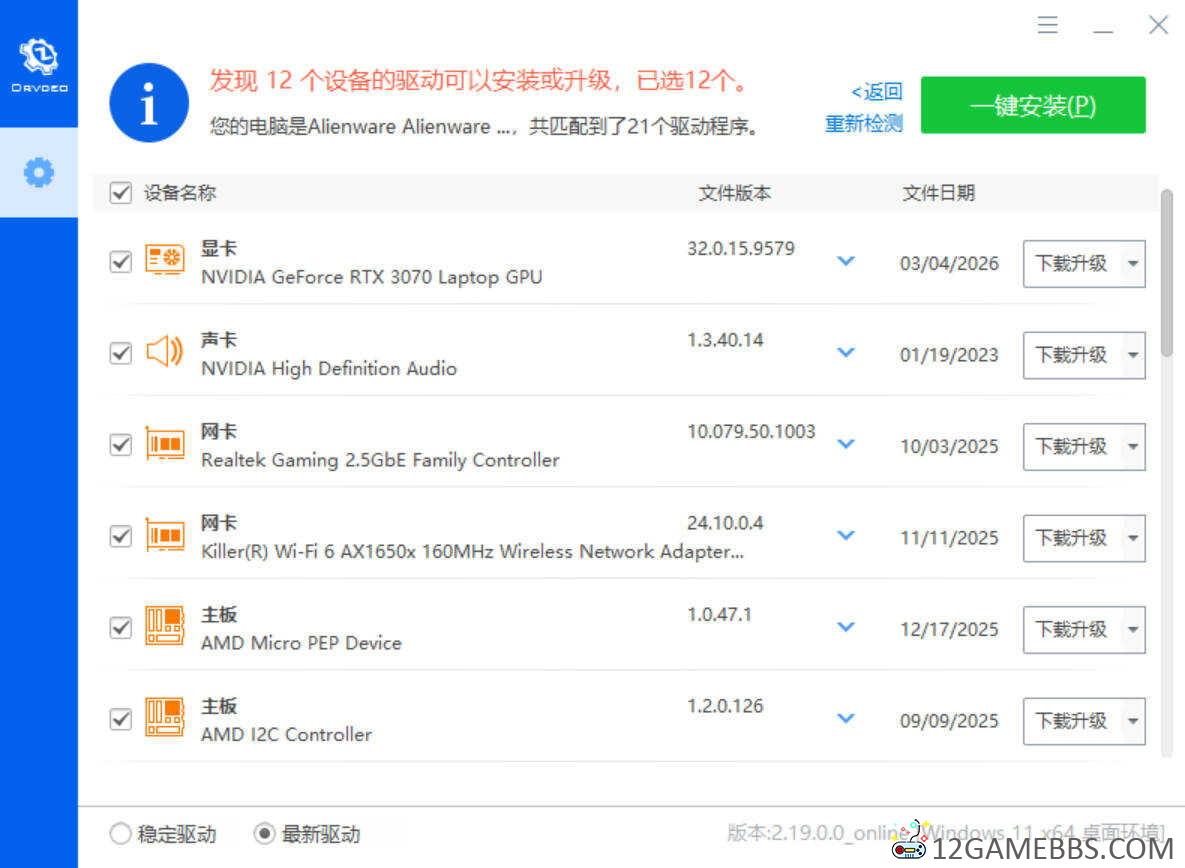The width and height of the screenshot is (1185, 868).
Task: Open 下载升级 dropdown arrow for Killer Wi-Fi
Action: click(1132, 538)
